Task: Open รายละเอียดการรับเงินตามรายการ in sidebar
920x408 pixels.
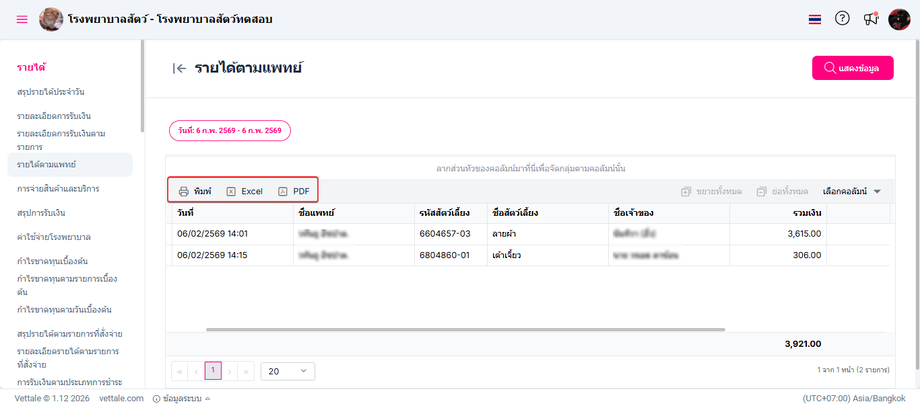Action: click(x=61, y=140)
